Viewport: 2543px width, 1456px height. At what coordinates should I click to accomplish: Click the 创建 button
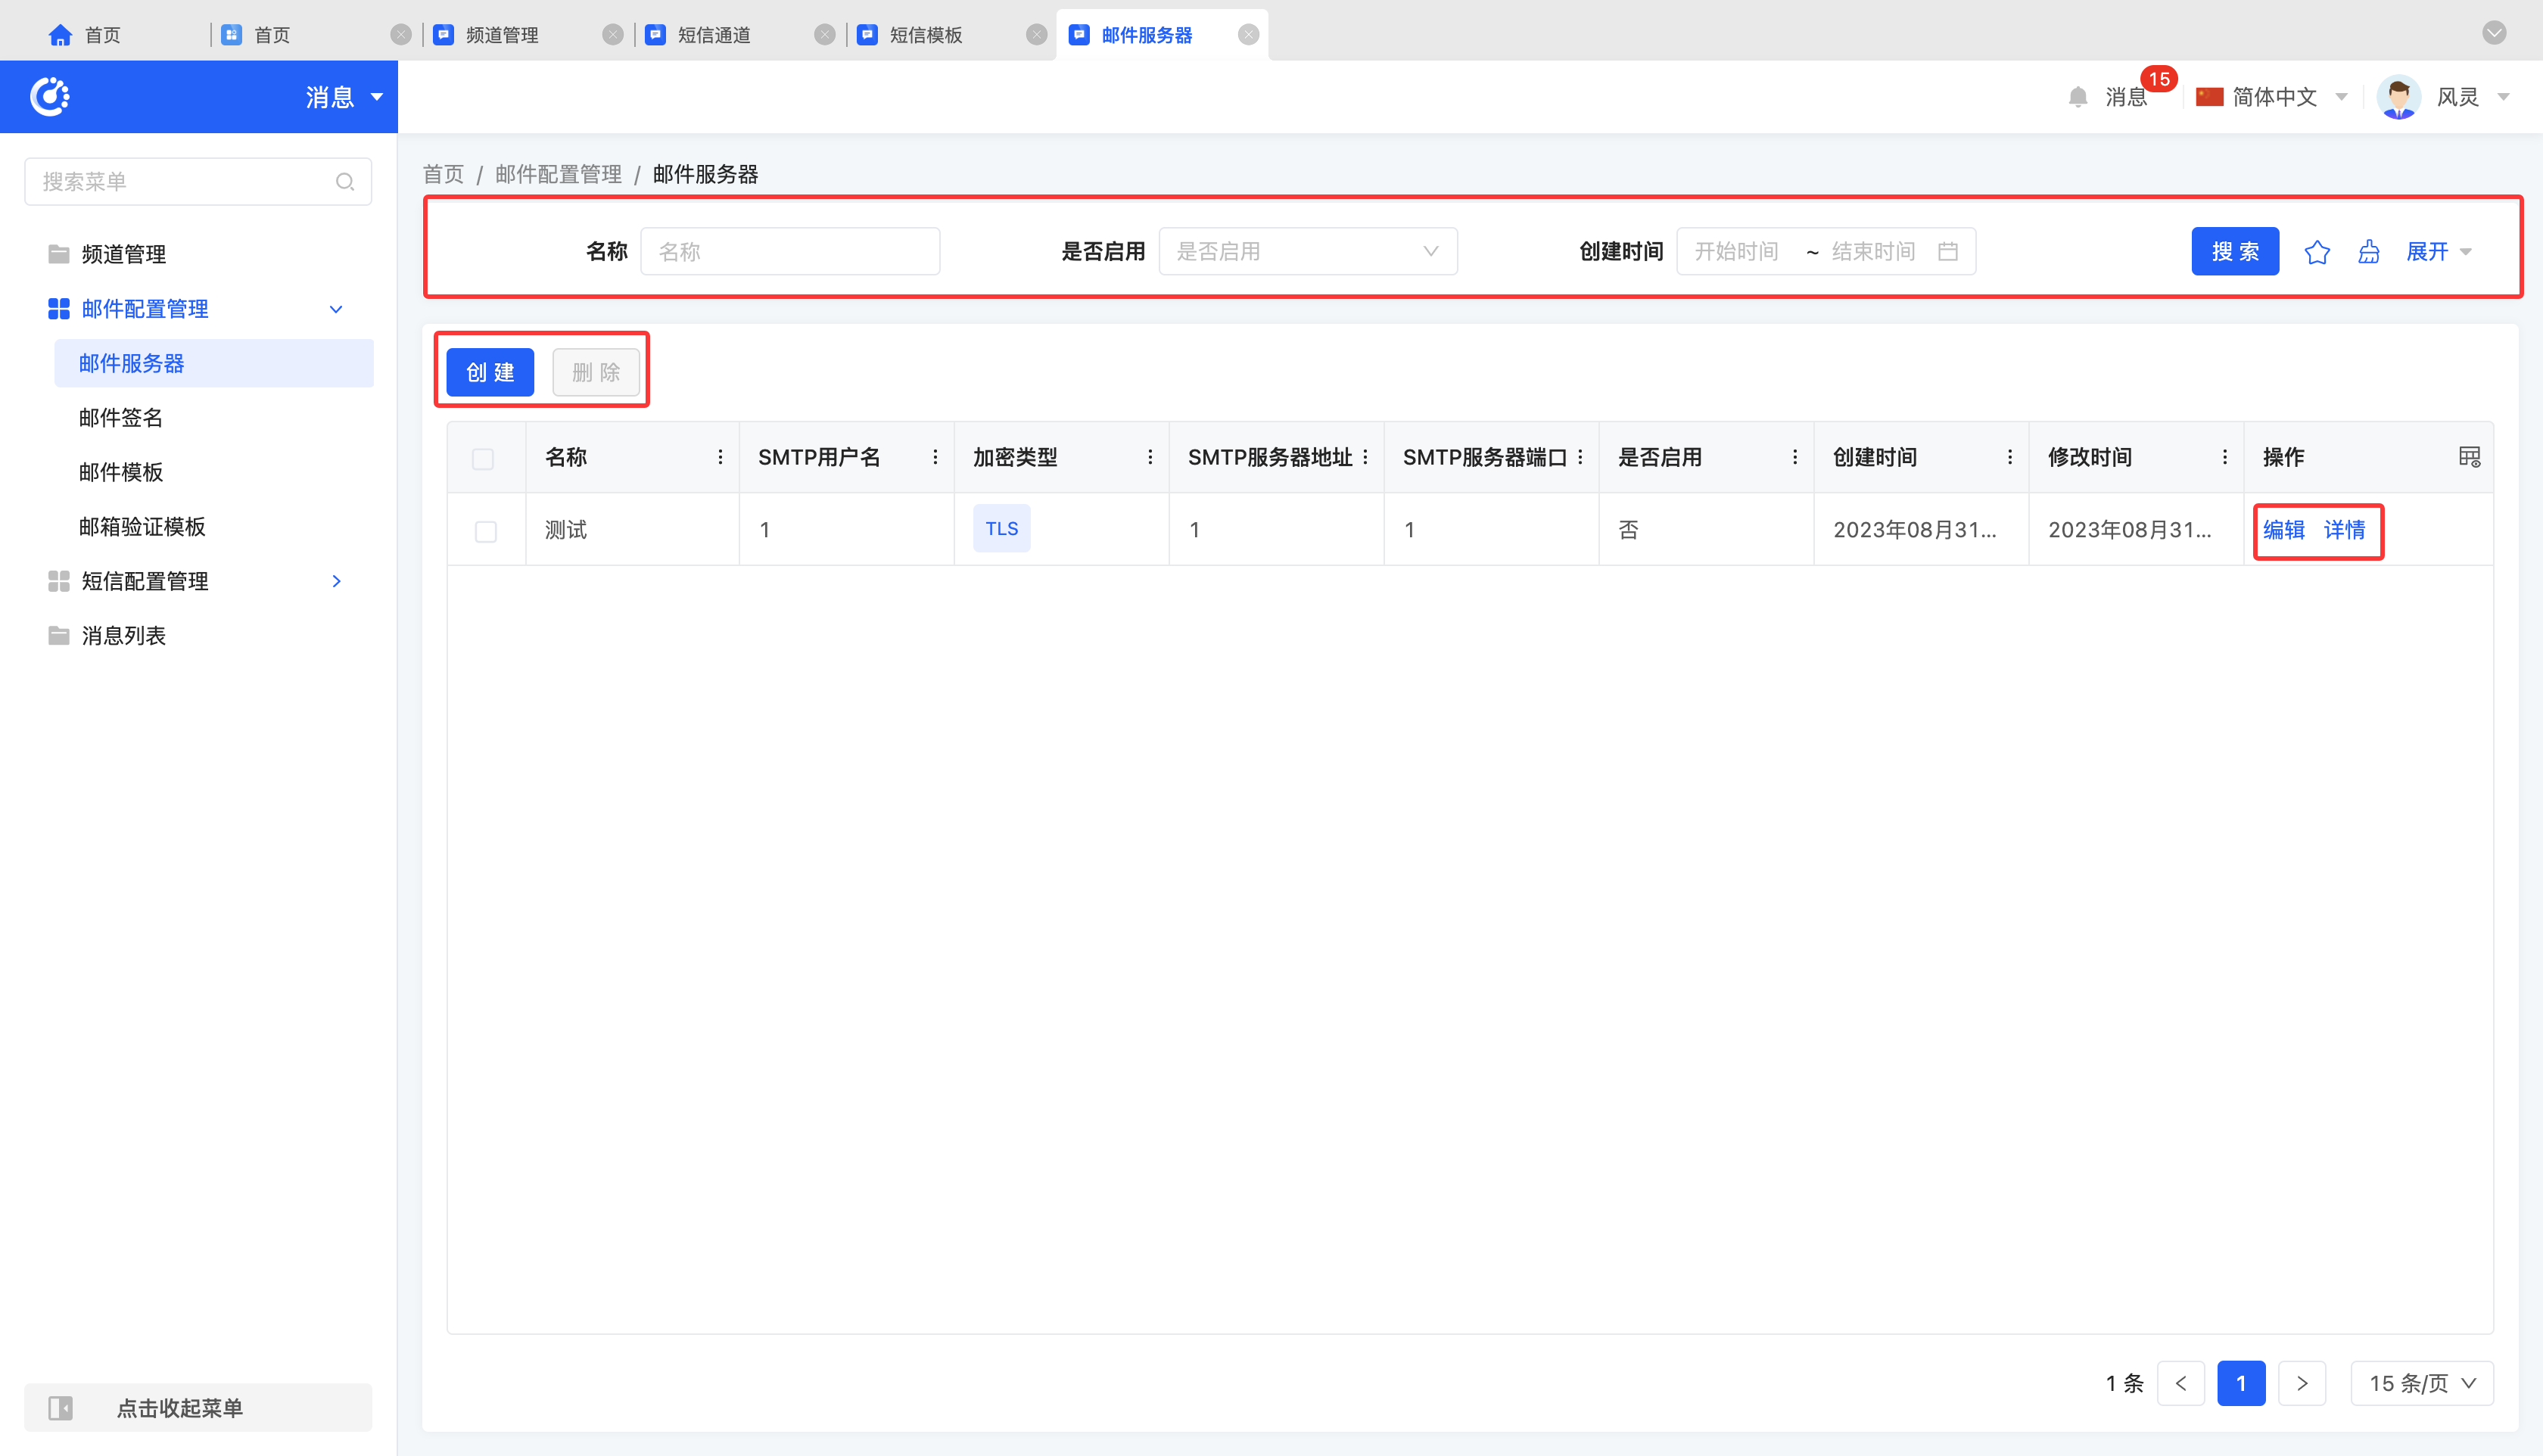(490, 372)
